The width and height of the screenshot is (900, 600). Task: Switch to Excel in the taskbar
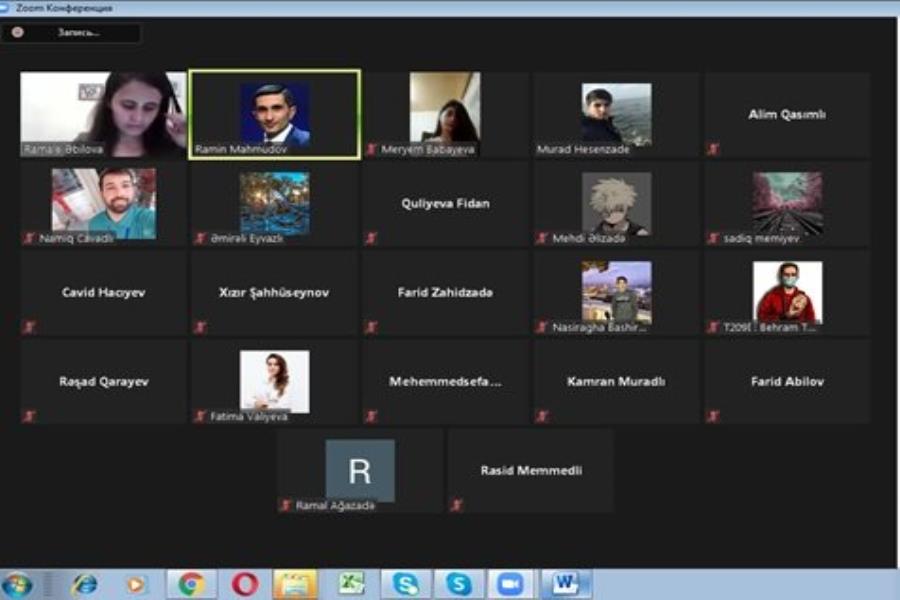(x=351, y=584)
